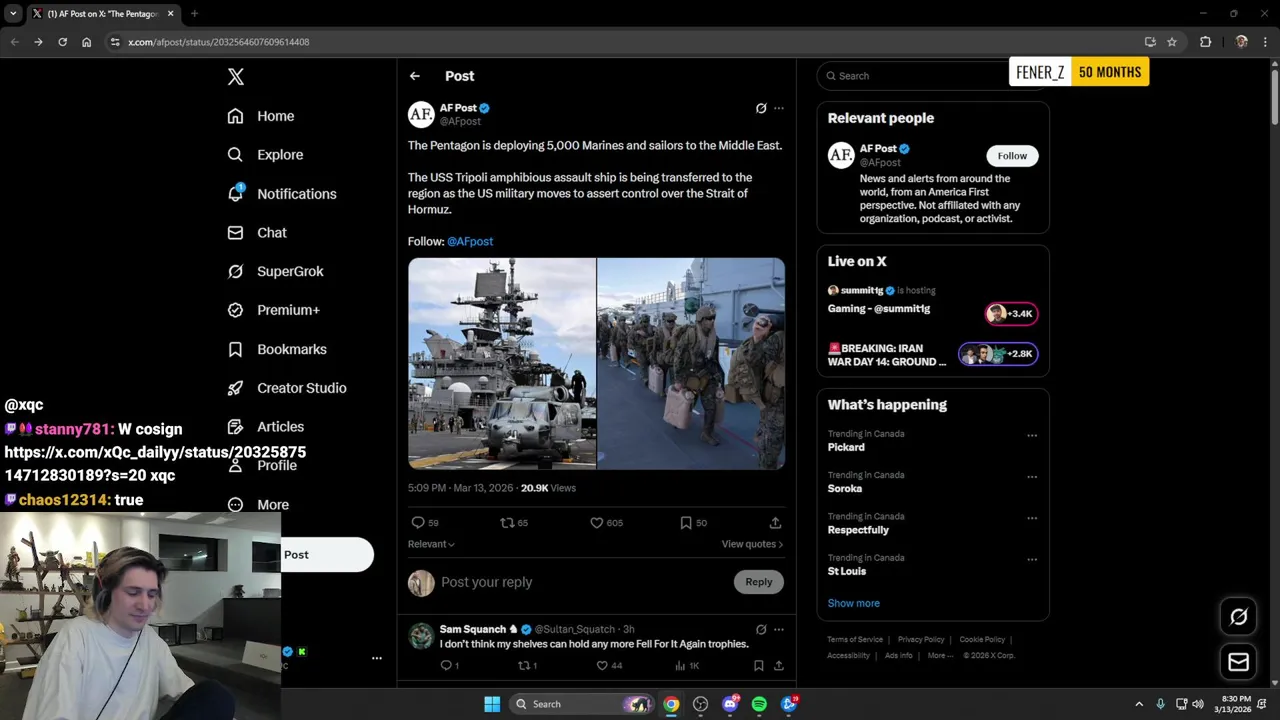Image resolution: width=1280 pixels, height=720 pixels.
Task: Show hidden system tray icons
Action: pyautogui.click(x=1138, y=704)
